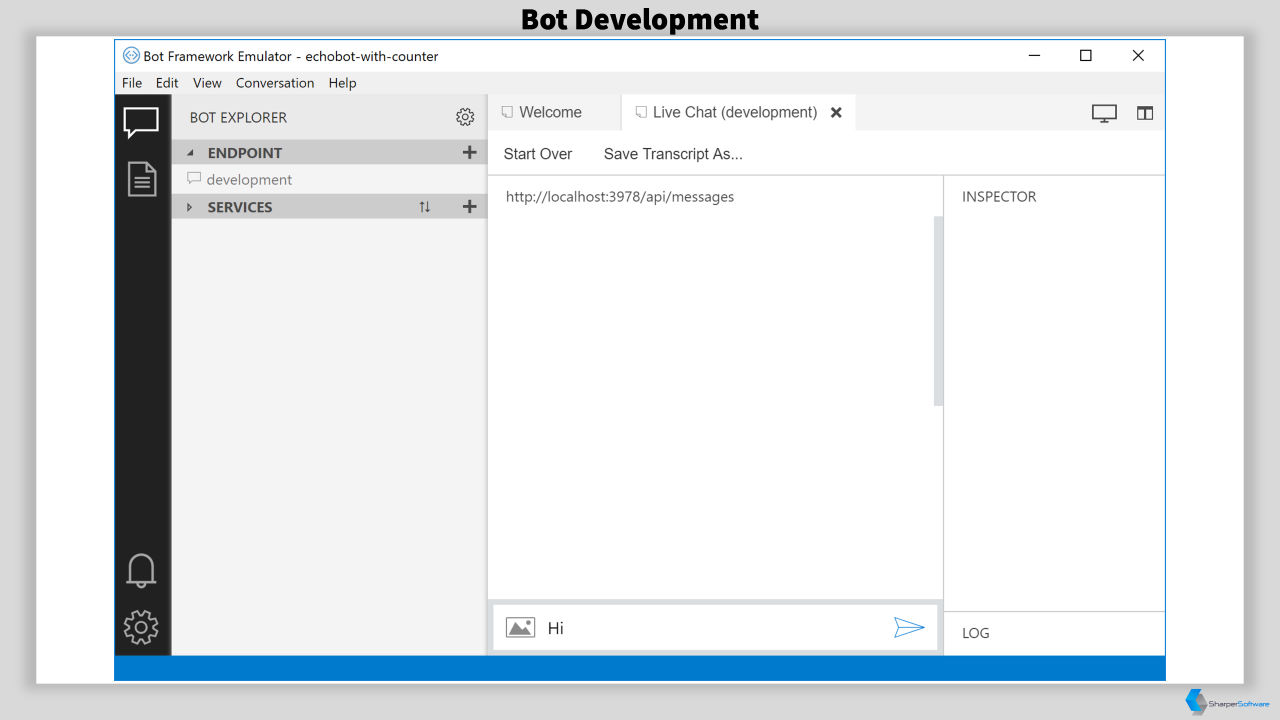The image size is (1280, 720).
Task: Open the File menu
Action: tap(132, 83)
